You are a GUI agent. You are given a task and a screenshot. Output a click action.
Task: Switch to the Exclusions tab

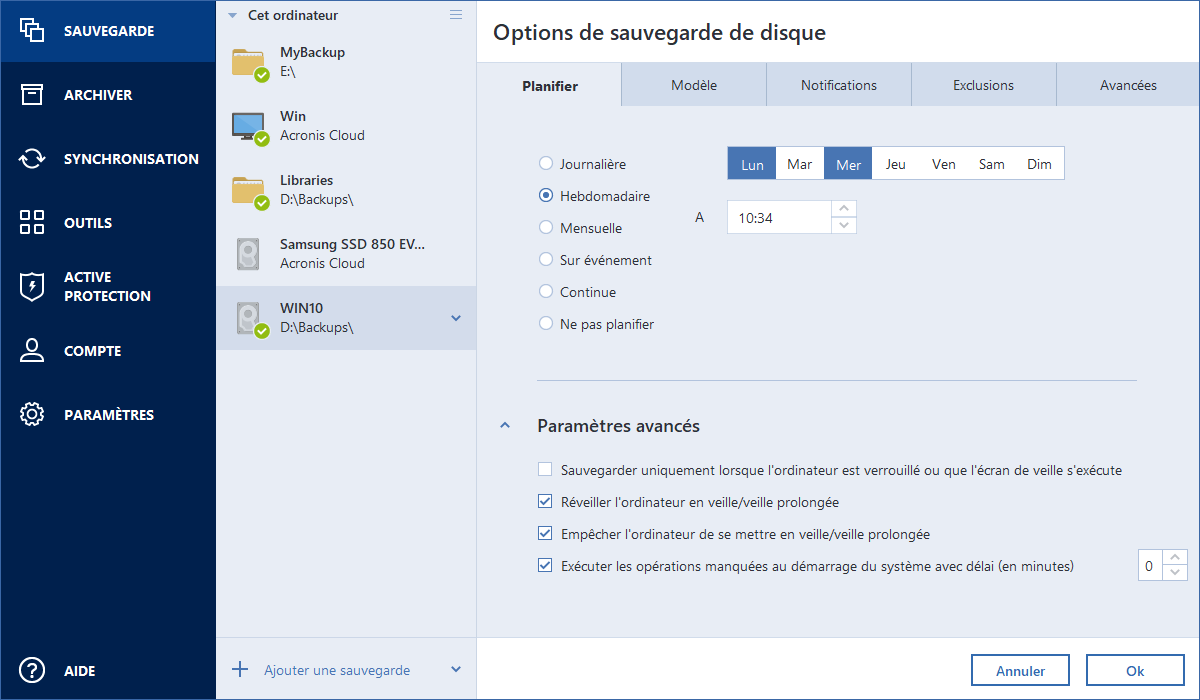tap(983, 86)
